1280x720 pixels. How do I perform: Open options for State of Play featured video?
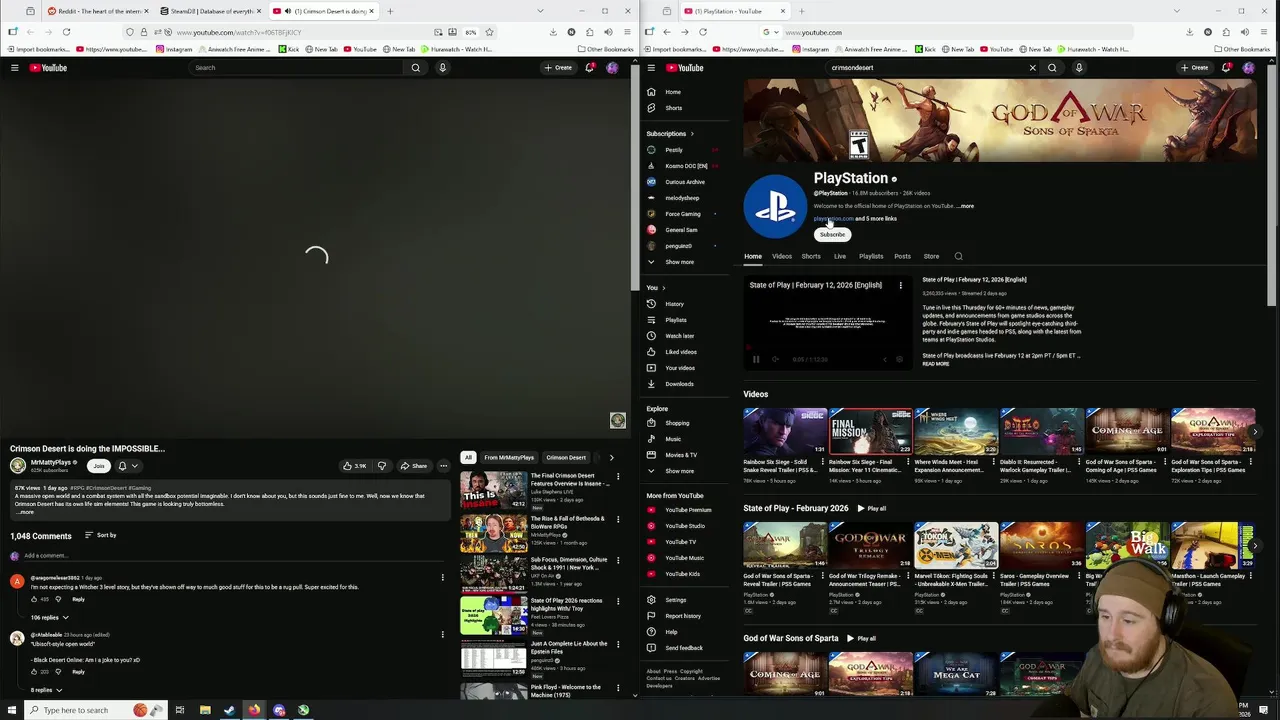pos(900,286)
